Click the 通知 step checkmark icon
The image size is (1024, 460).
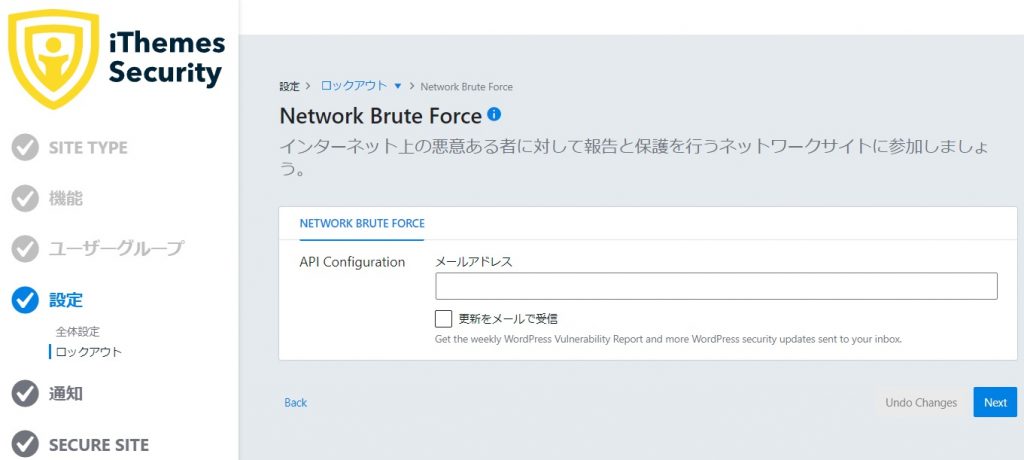[x=25, y=394]
